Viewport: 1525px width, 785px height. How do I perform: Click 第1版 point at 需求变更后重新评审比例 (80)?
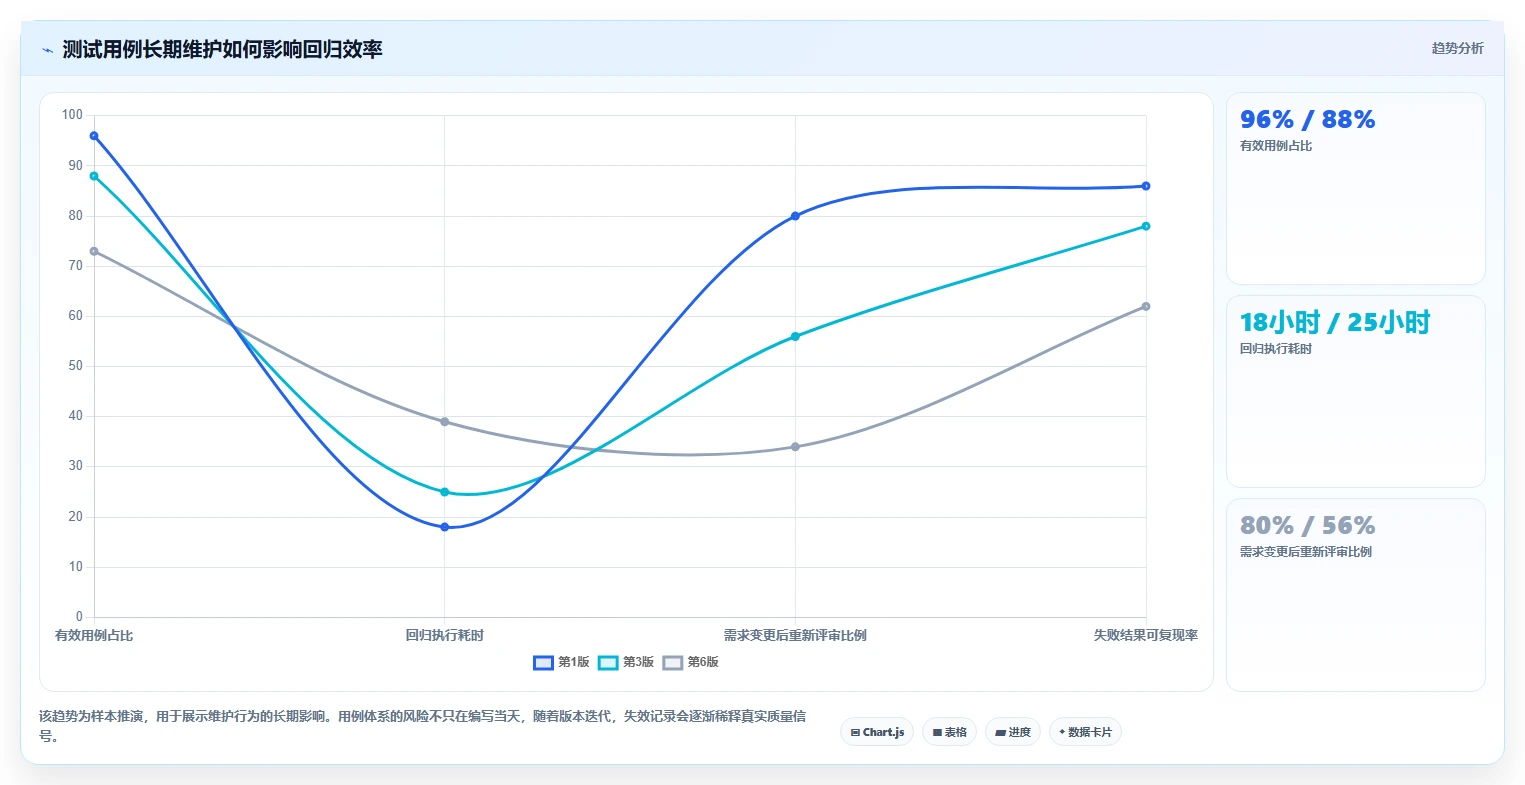(795, 216)
